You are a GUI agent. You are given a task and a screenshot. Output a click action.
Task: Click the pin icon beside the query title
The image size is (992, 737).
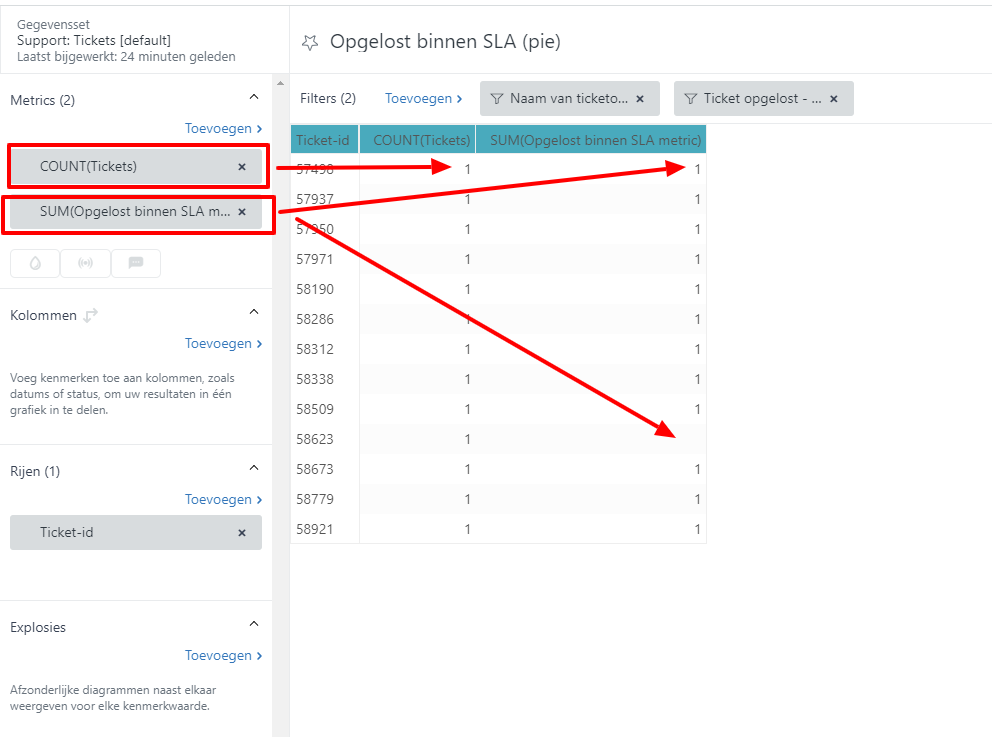pos(311,42)
